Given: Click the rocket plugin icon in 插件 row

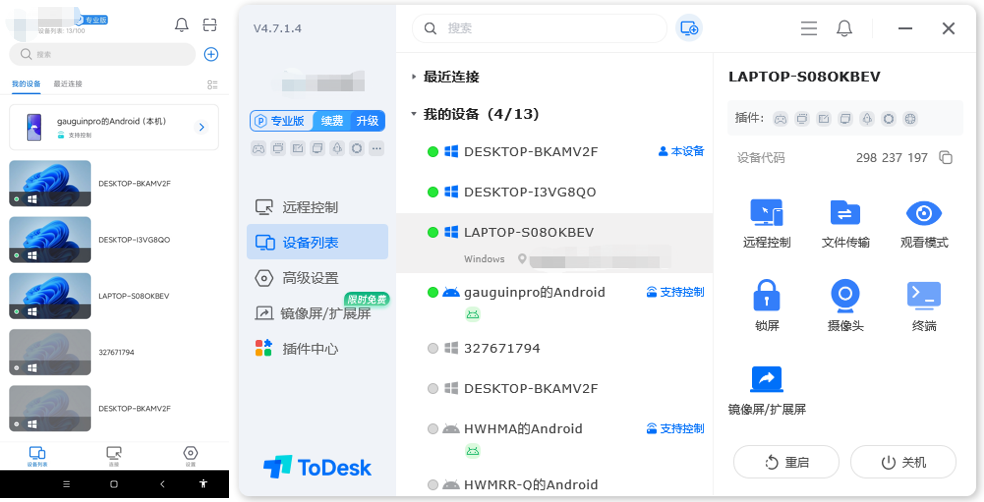Looking at the screenshot, I should tap(867, 119).
